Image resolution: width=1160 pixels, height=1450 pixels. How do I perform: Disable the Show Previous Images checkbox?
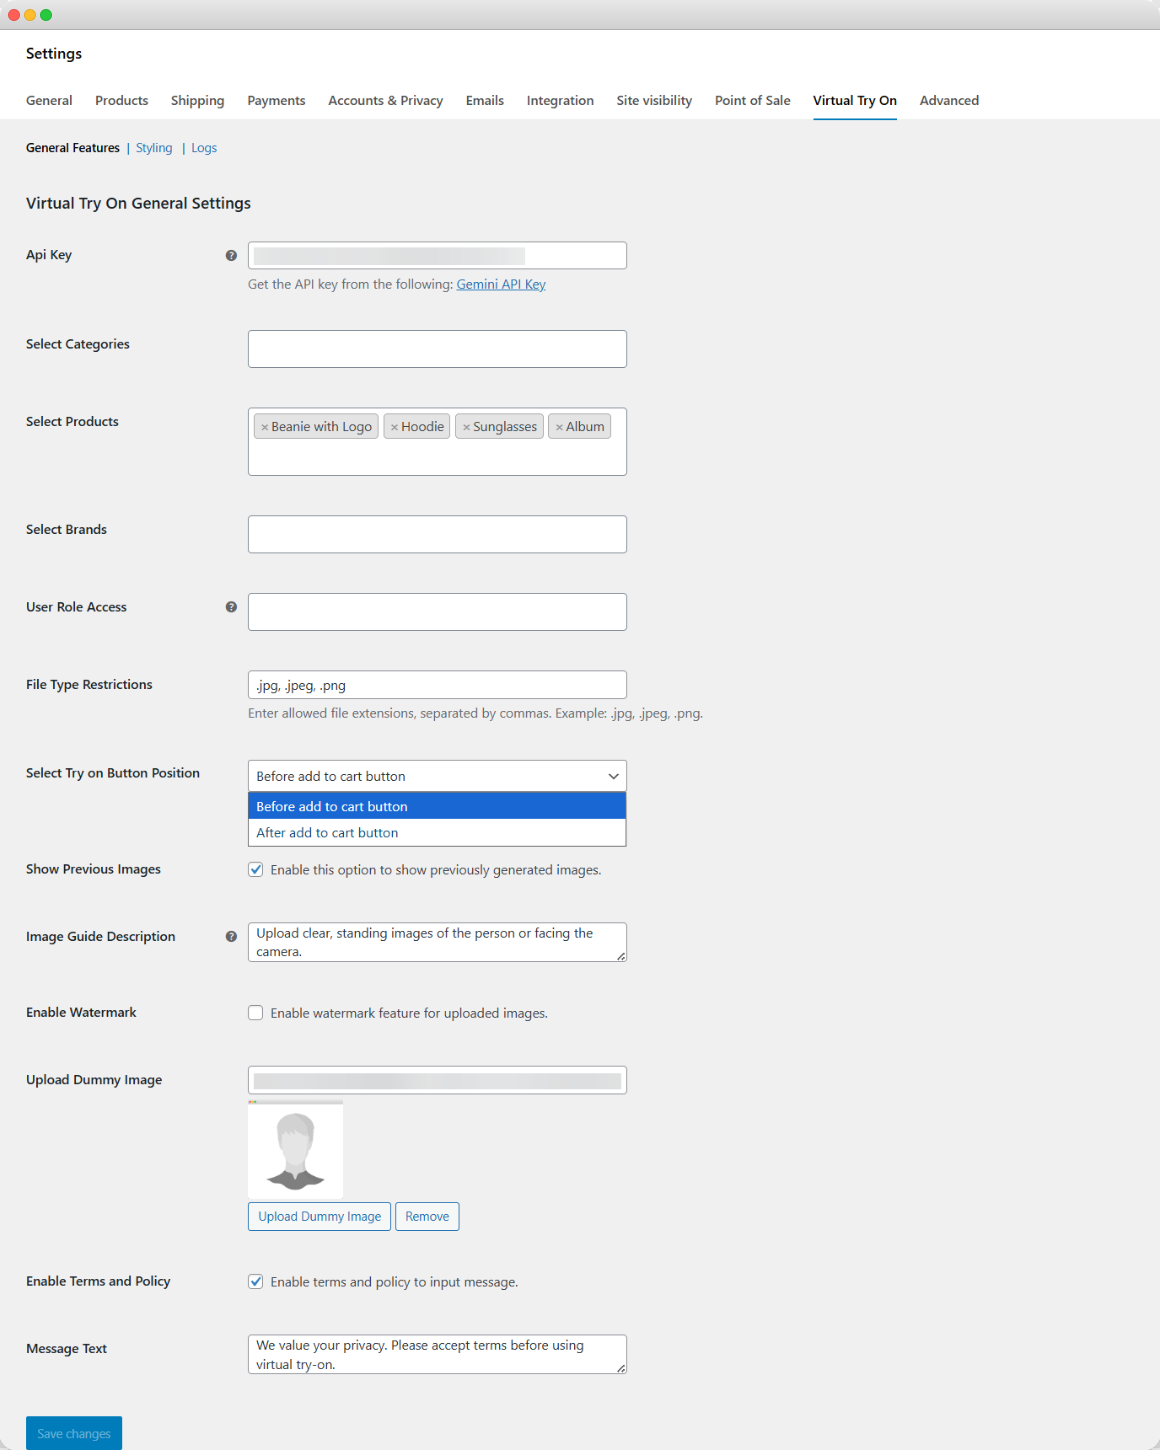click(x=256, y=870)
